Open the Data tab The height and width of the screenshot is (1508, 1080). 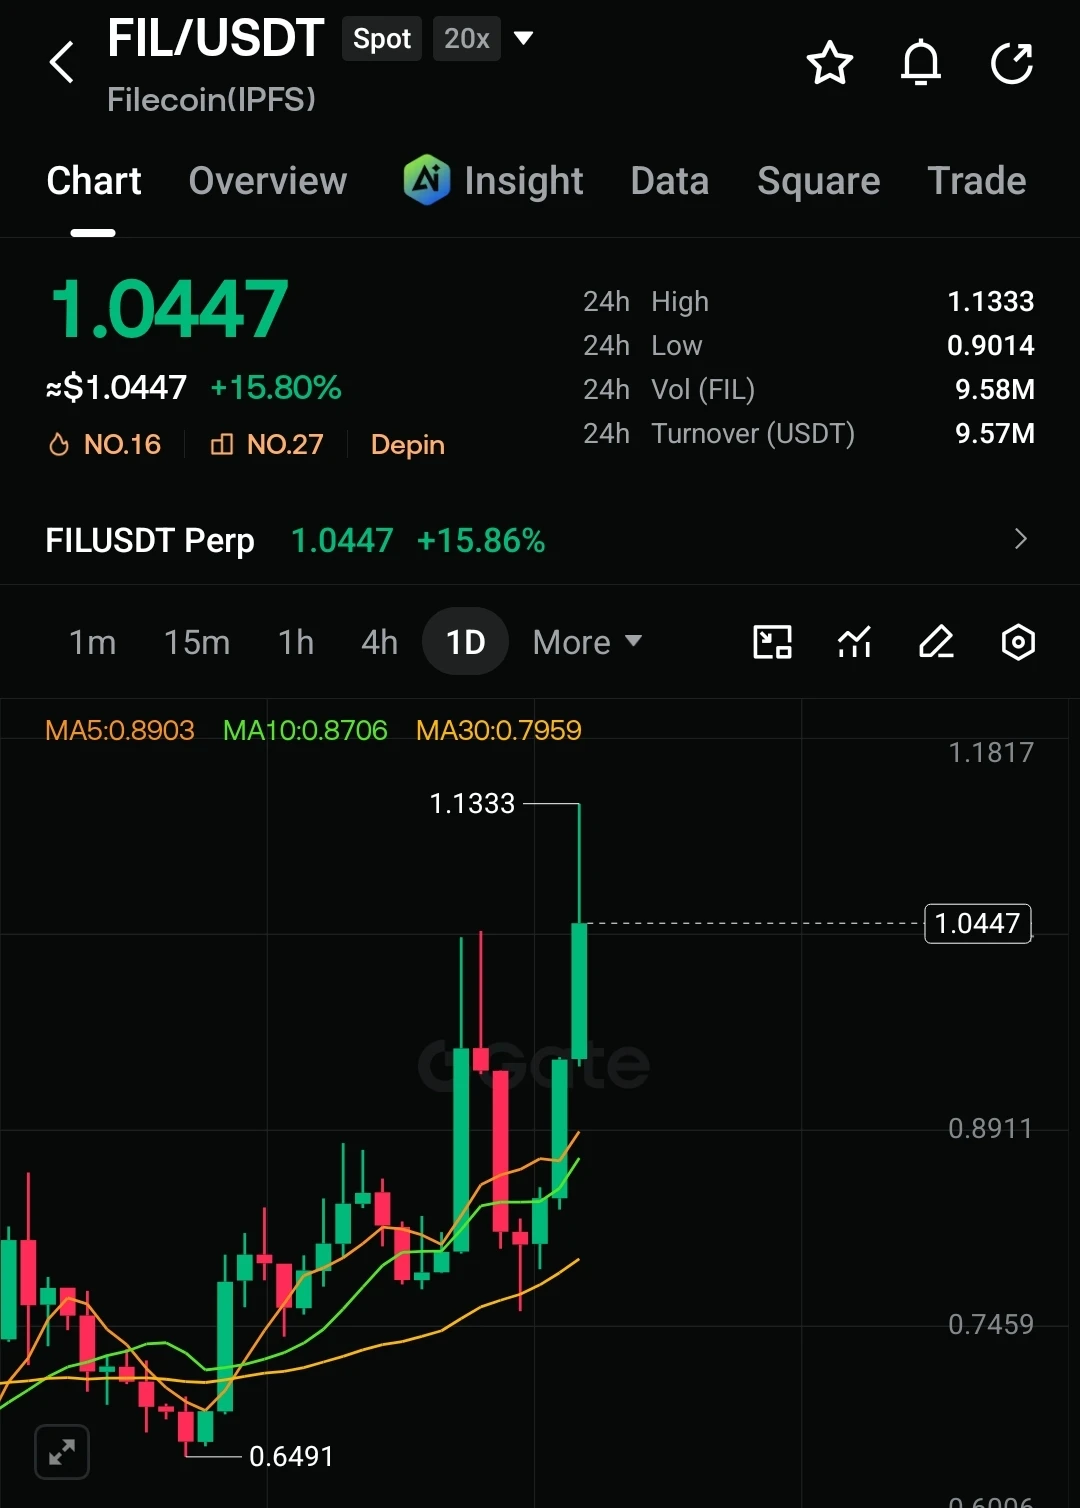pos(670,181)
